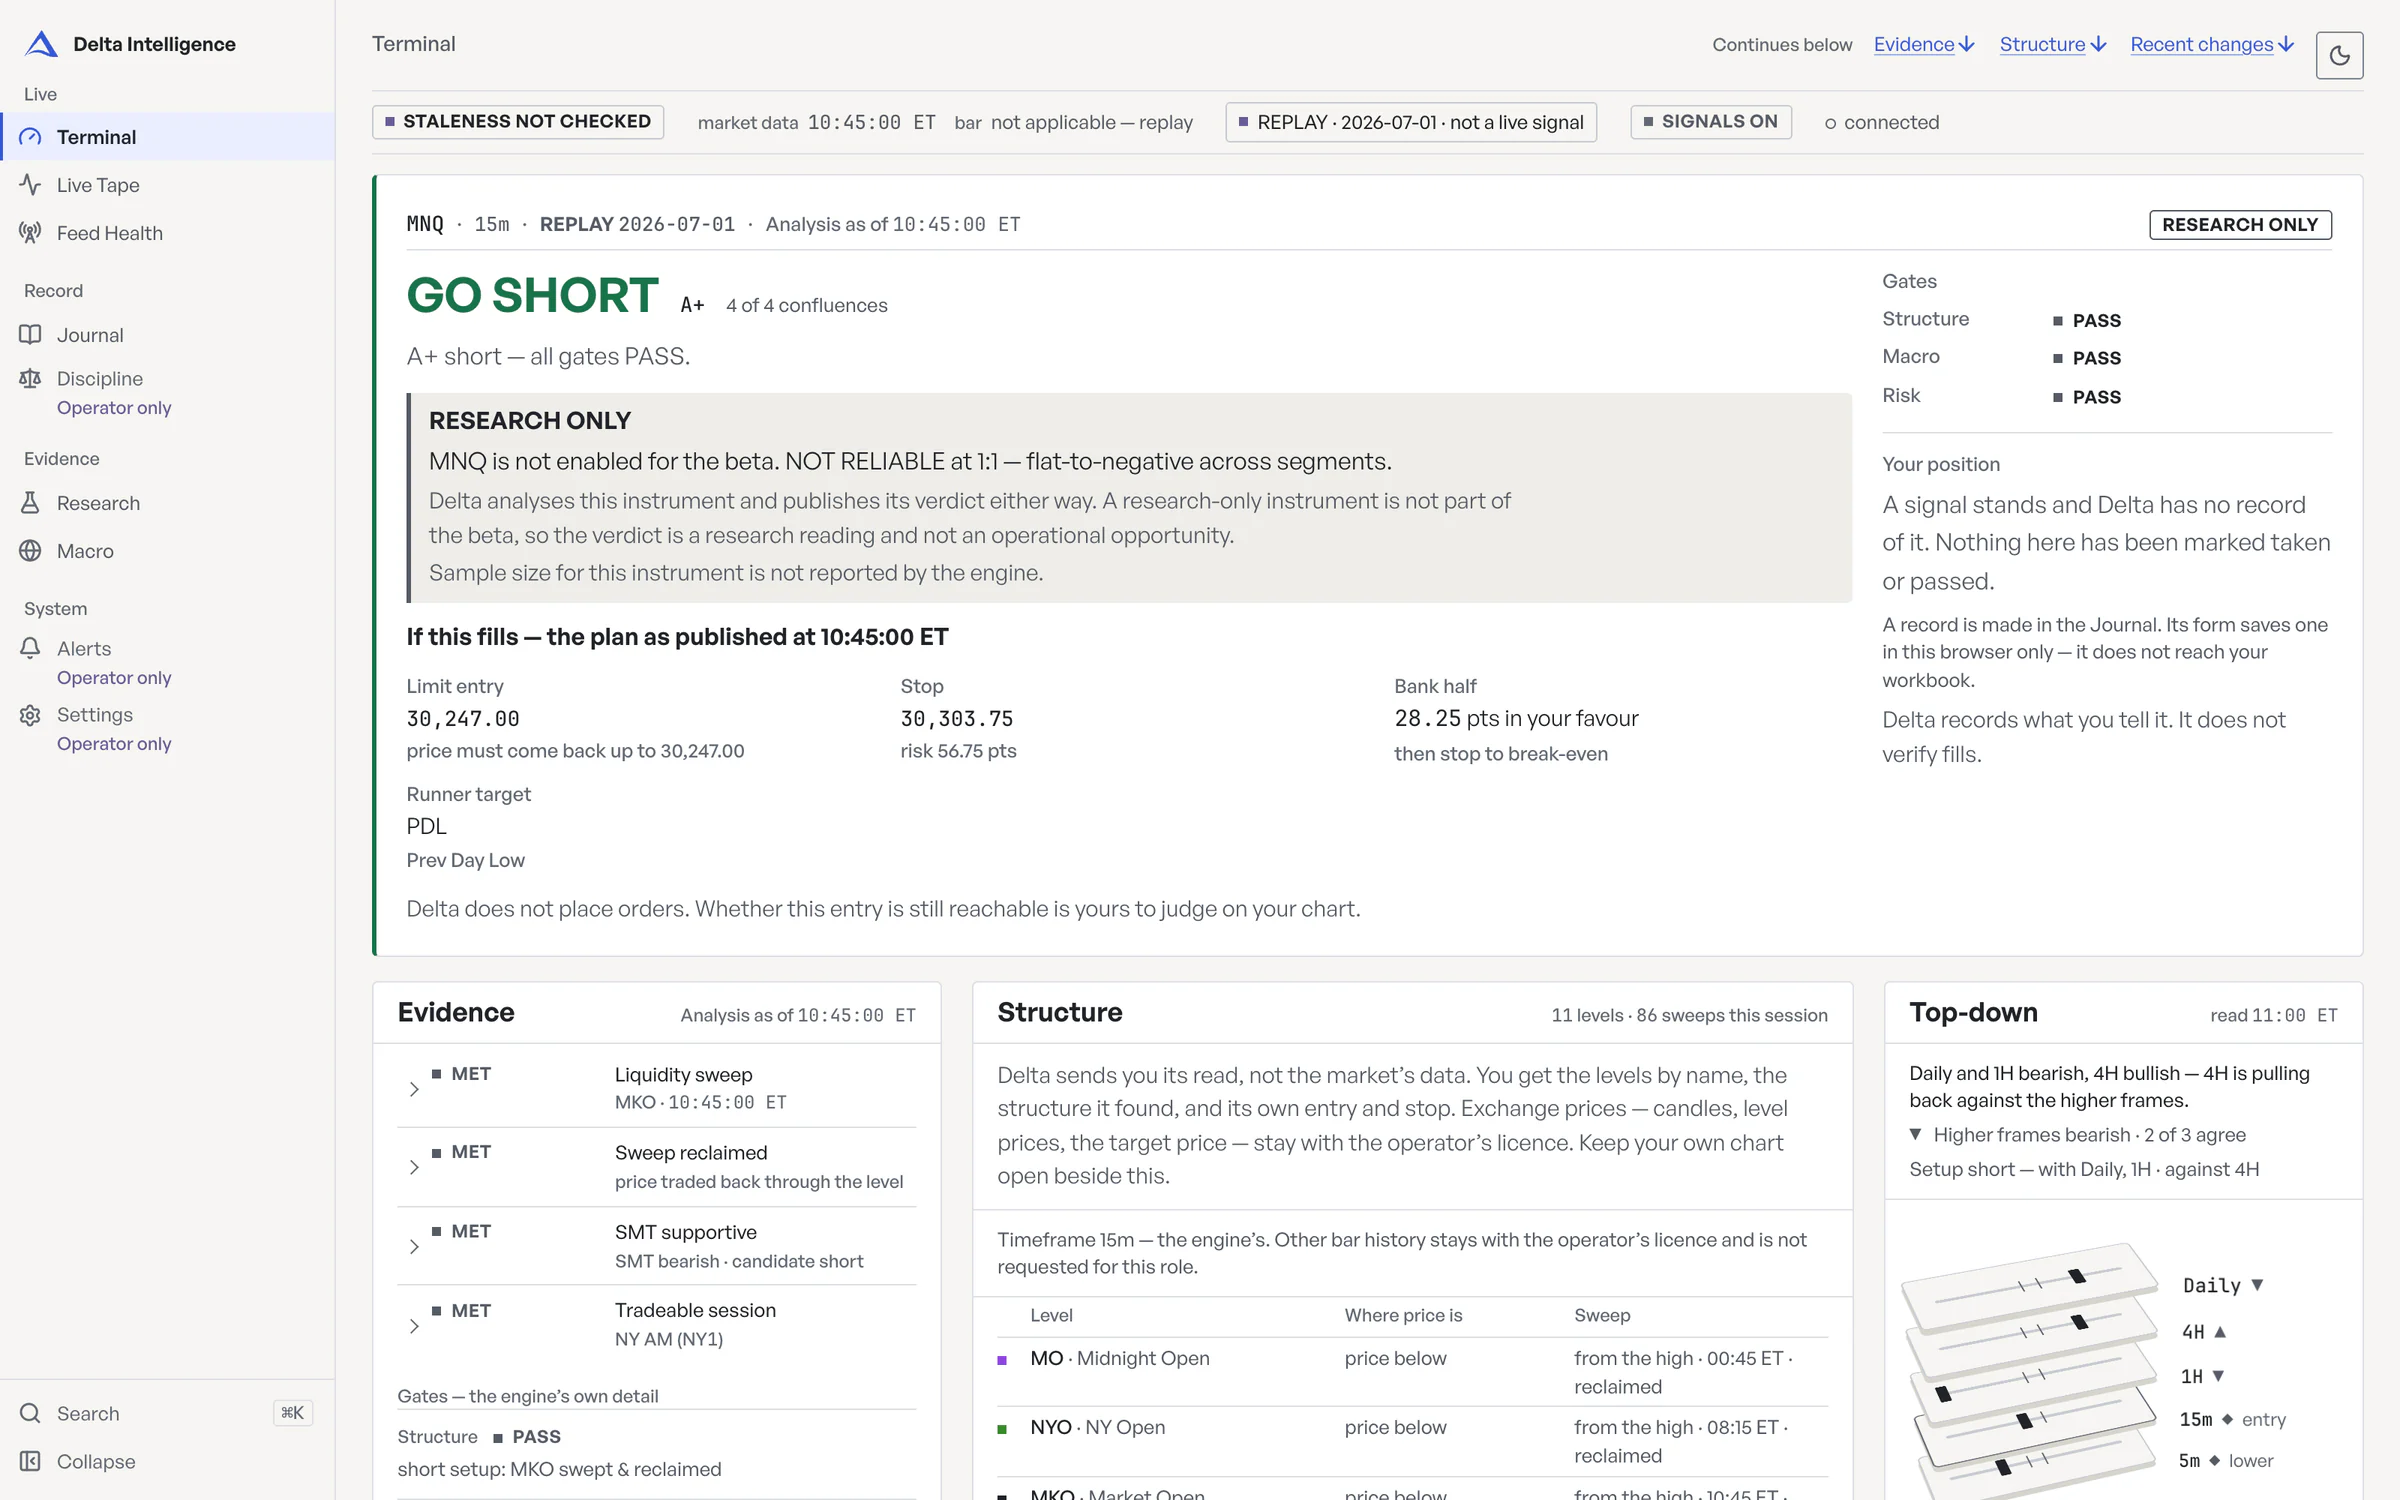2400x1500 pixels.
Task: Open Terminal via its gauge icon
Action: 30,137
